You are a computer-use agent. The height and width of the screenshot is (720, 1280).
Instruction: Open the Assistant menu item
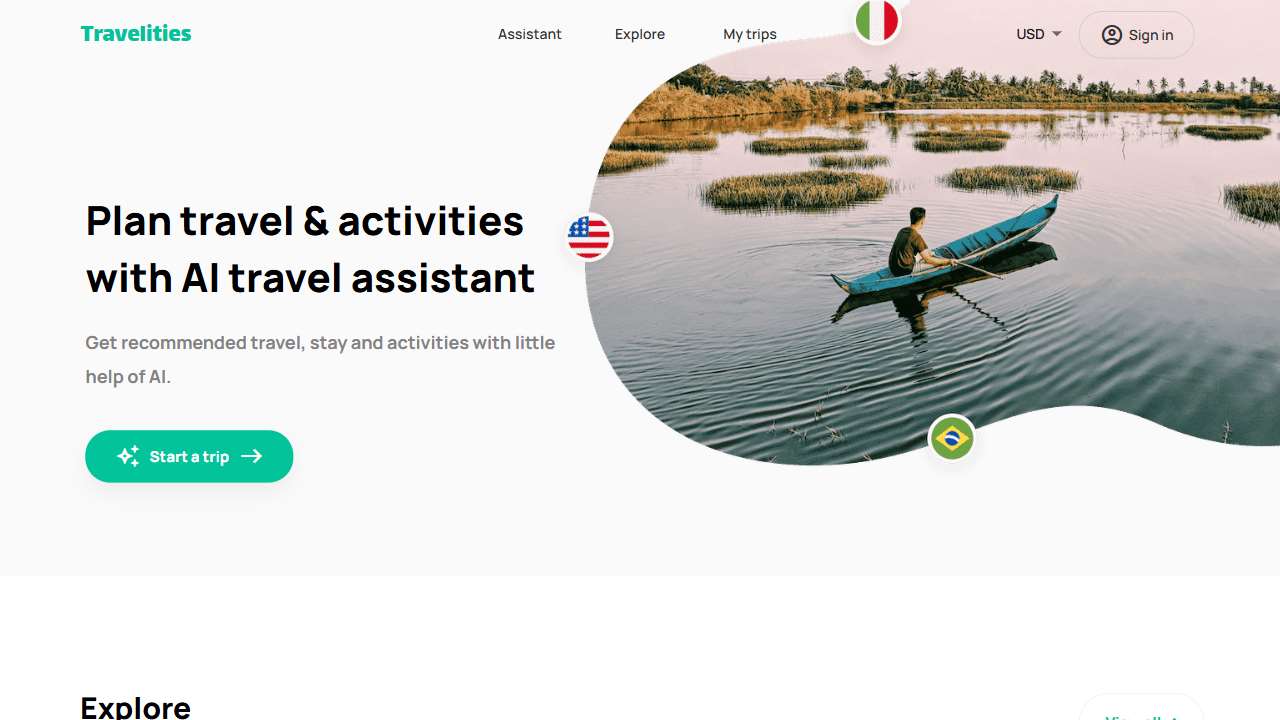tap(530, 34)
